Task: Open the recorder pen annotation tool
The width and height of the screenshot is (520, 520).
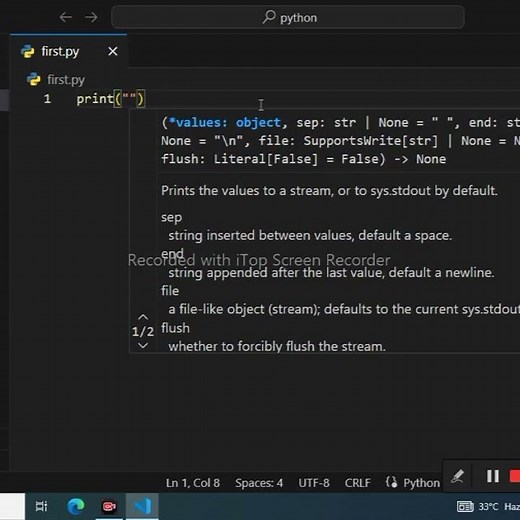Action: click(x=457, y=476)
